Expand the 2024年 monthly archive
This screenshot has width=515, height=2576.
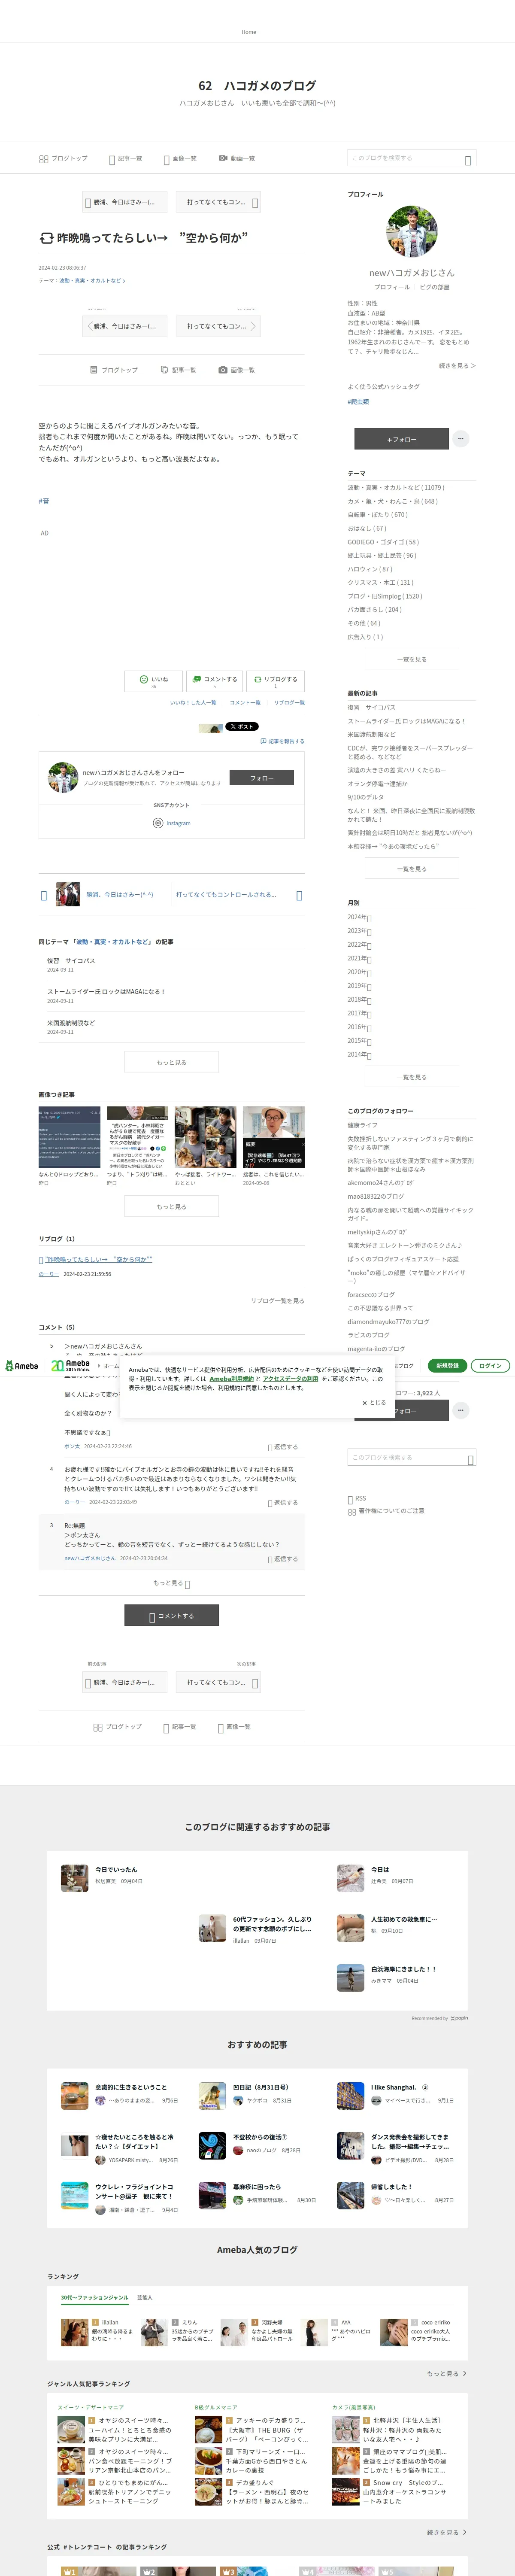[x=360, y=917]
